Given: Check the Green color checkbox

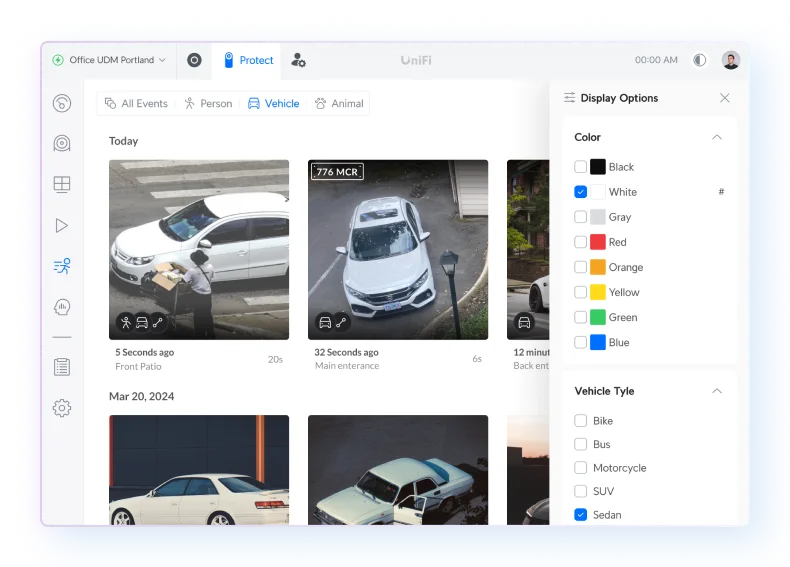Looking at the screenshot, I should pos(580,317).
